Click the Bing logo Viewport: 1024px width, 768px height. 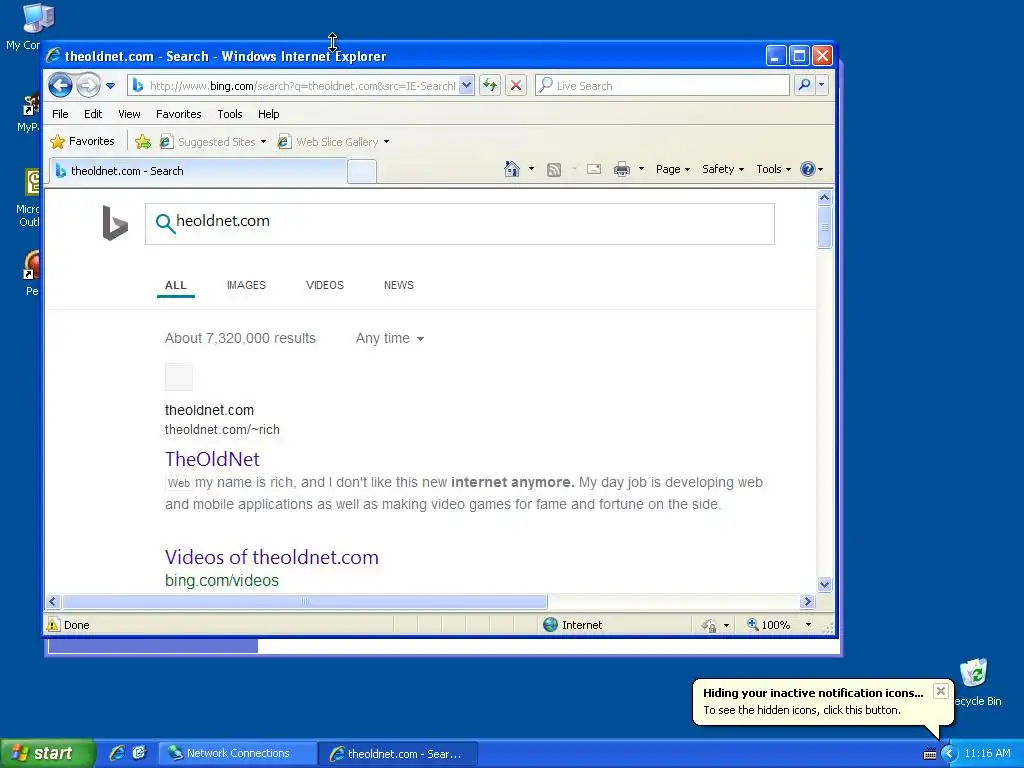pos(115,223)
